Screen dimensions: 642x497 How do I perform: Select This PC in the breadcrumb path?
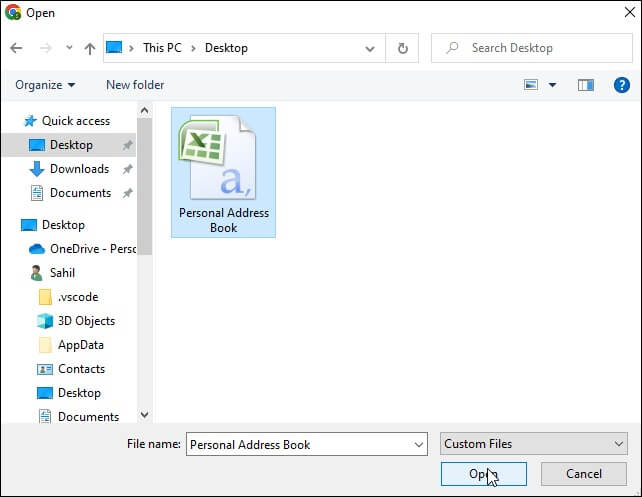pos(162,48)
